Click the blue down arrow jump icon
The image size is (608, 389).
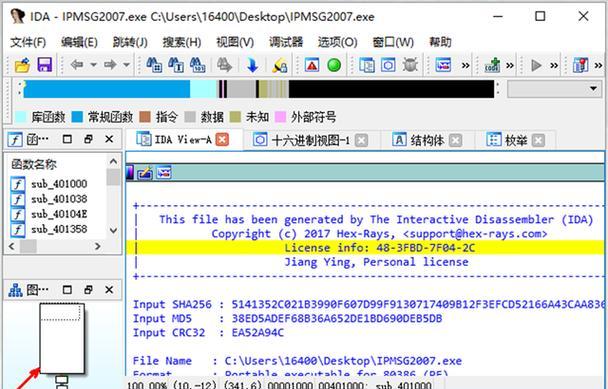[x=252, y=65]
